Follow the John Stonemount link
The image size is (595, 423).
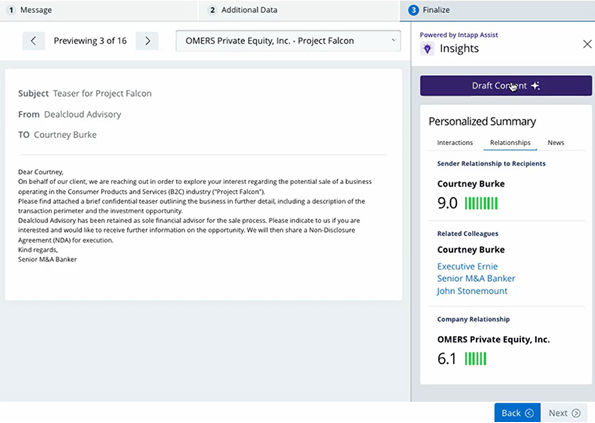(472, 291)
